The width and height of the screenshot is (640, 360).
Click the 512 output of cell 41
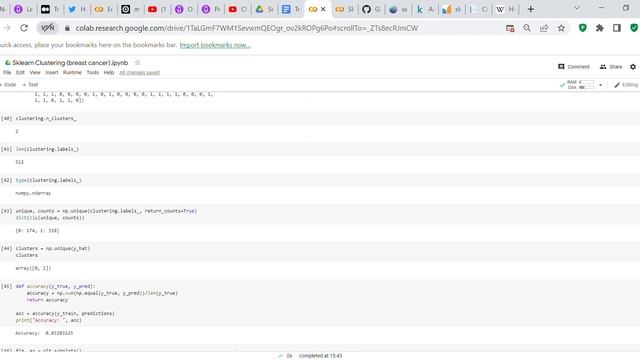(x=20, y=162)
